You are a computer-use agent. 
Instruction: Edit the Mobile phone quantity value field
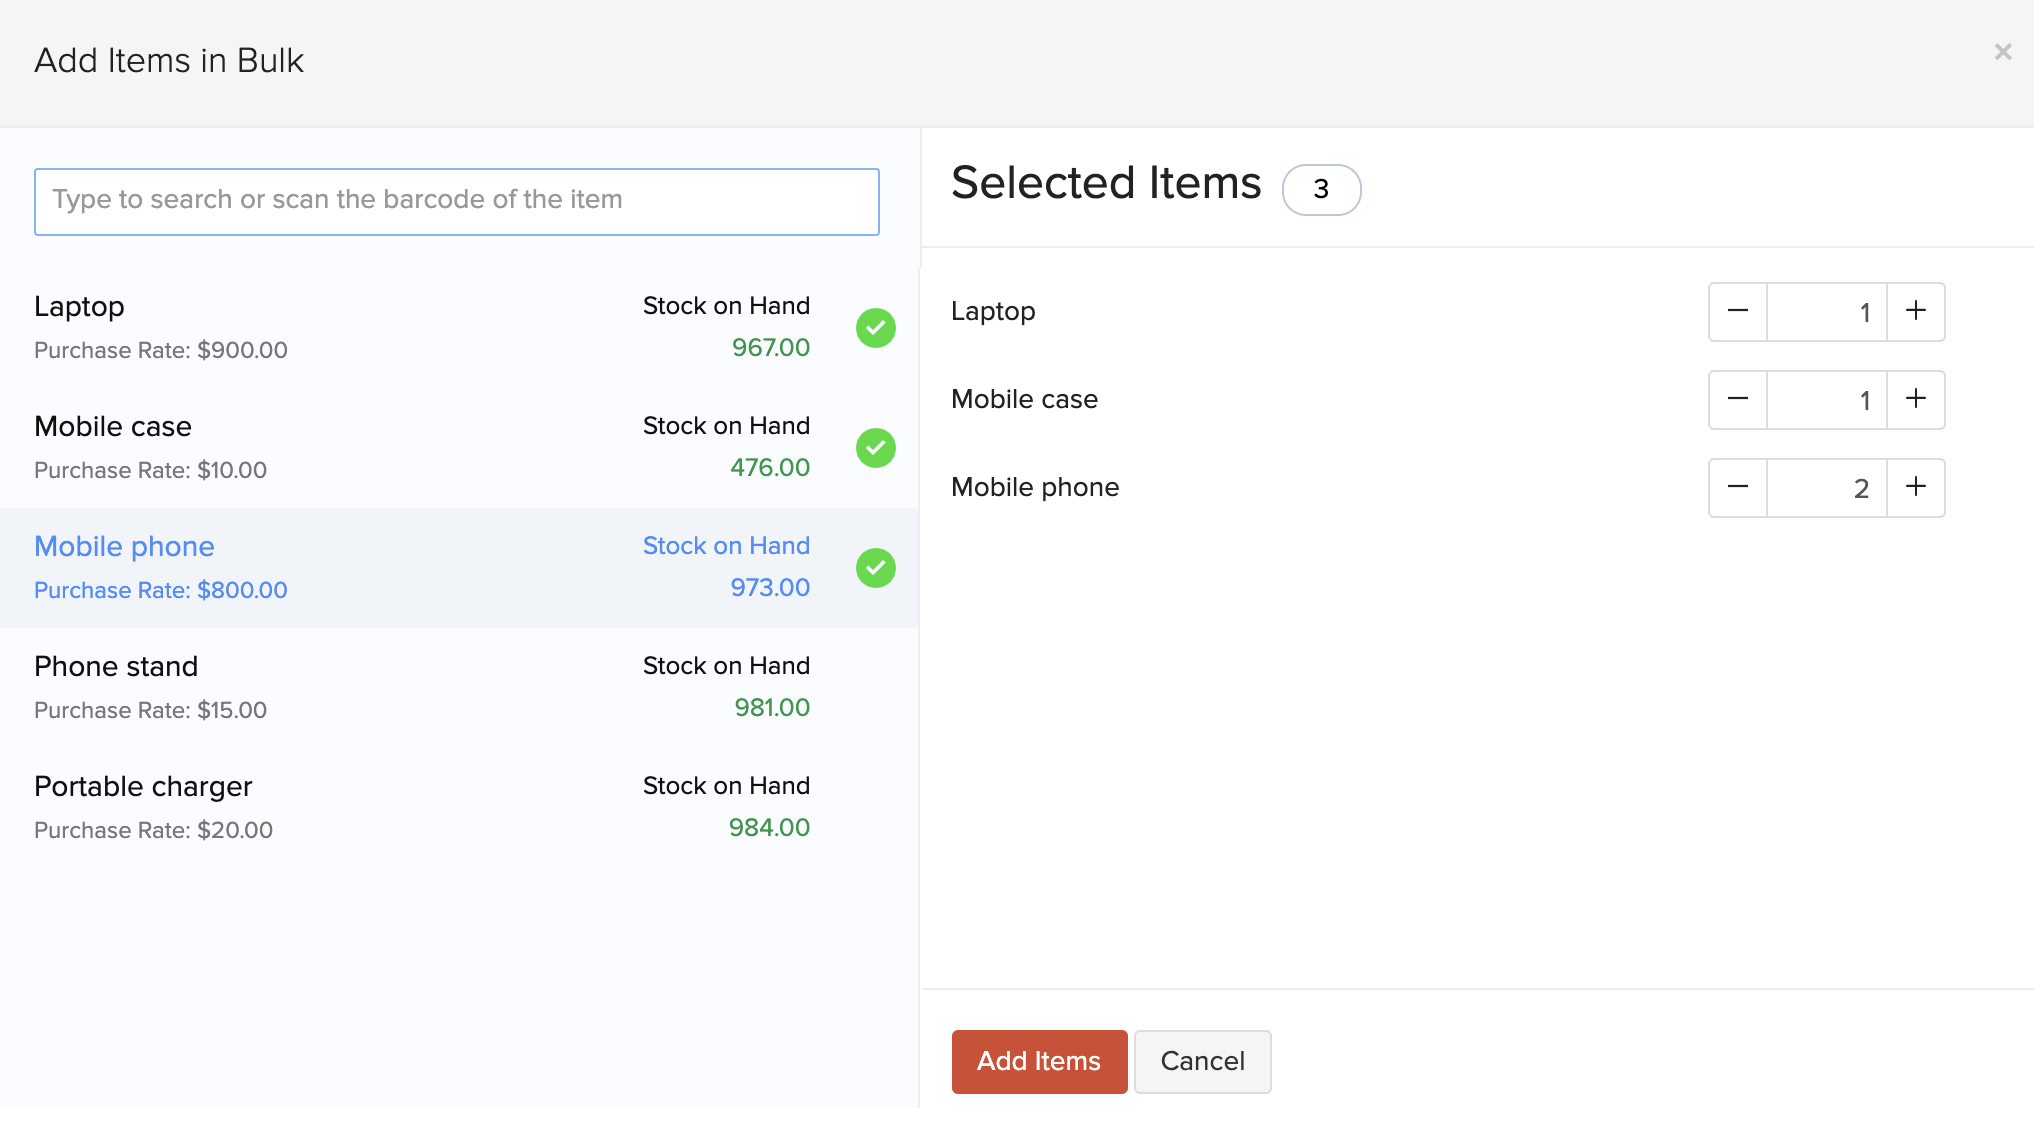(1827, 487)
